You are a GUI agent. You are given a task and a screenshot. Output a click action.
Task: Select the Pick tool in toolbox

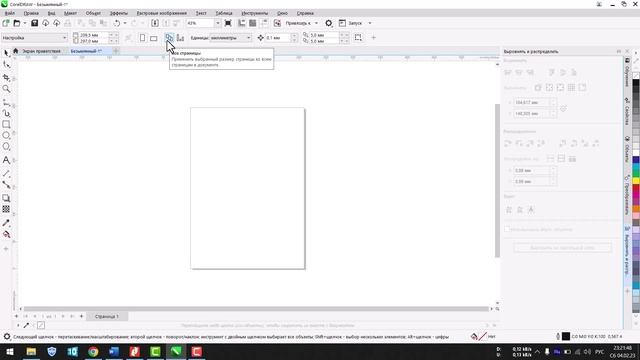[6, 53]
